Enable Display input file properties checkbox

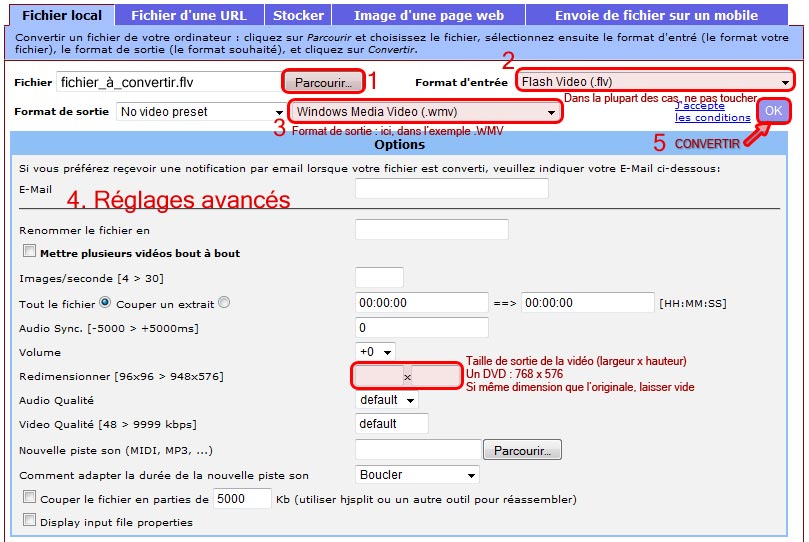click(29, 520)
